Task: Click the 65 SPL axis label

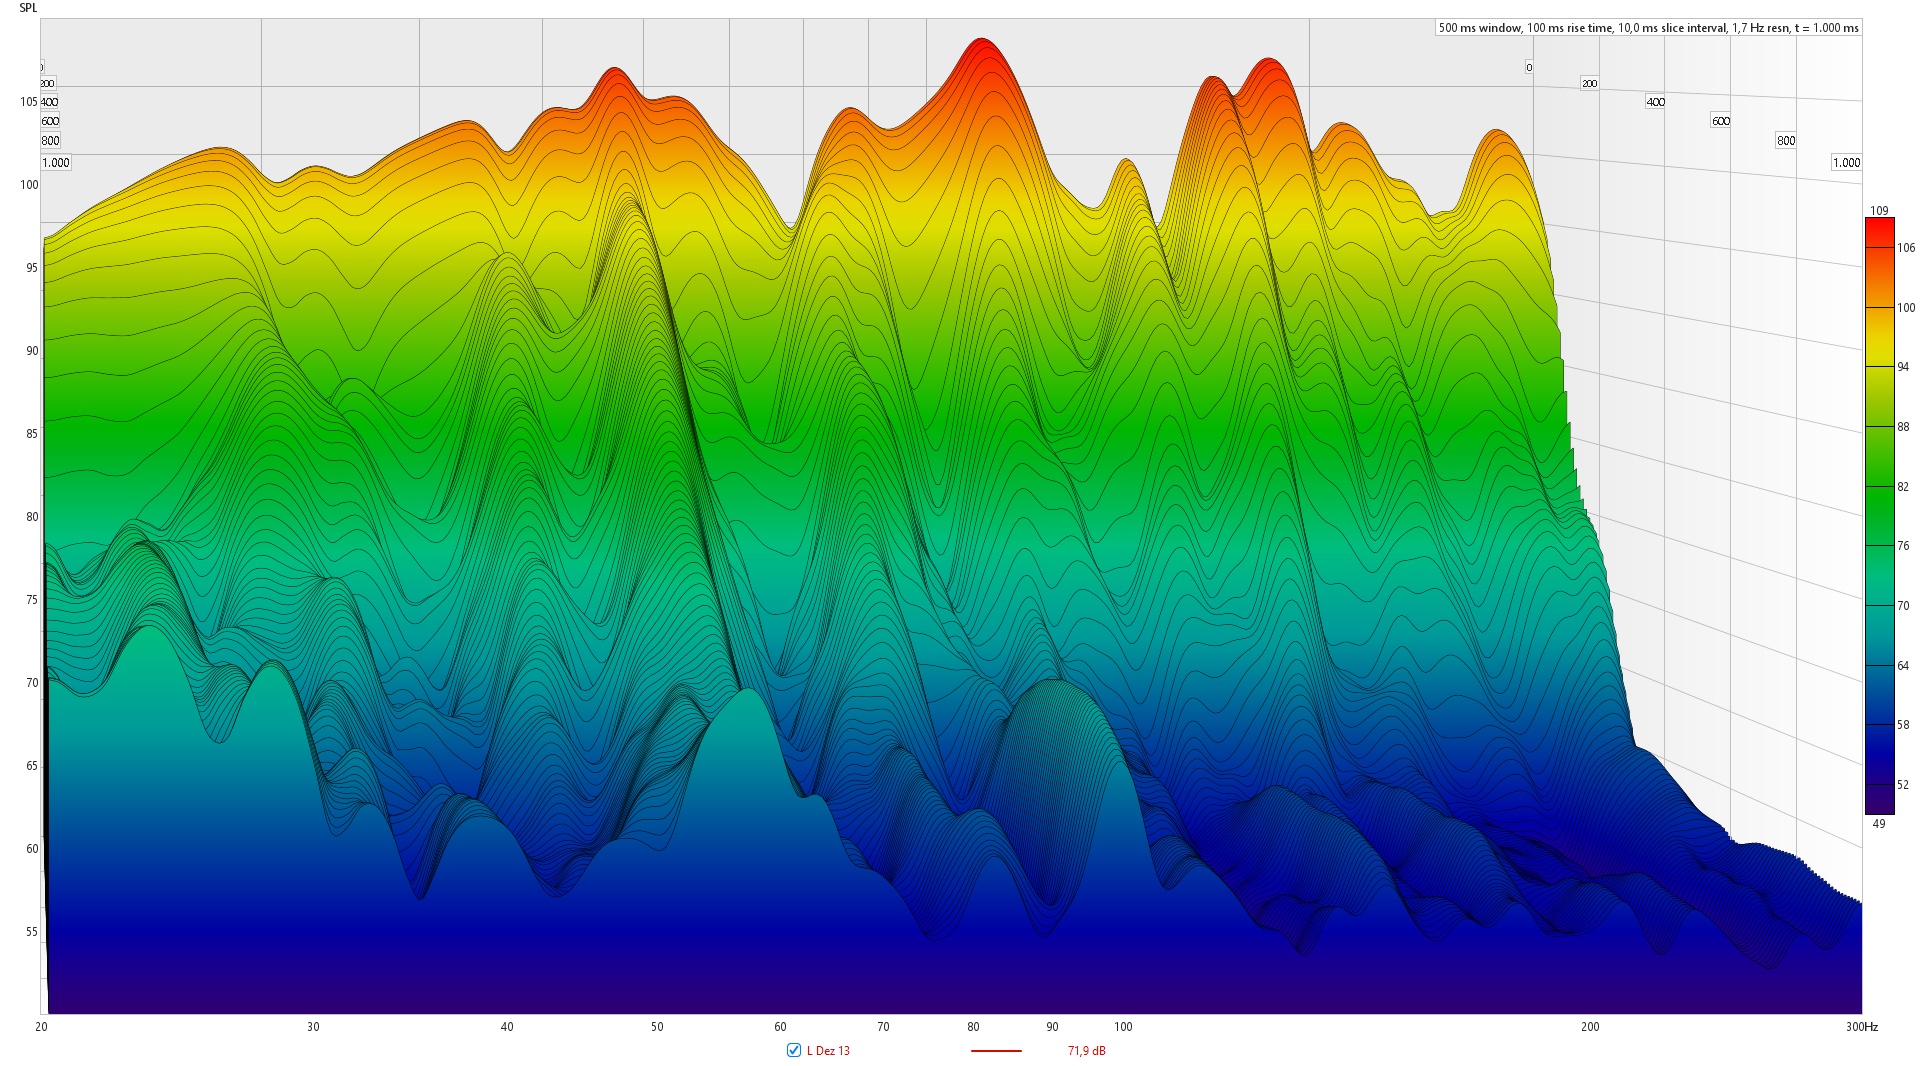Action: point(32,766)
